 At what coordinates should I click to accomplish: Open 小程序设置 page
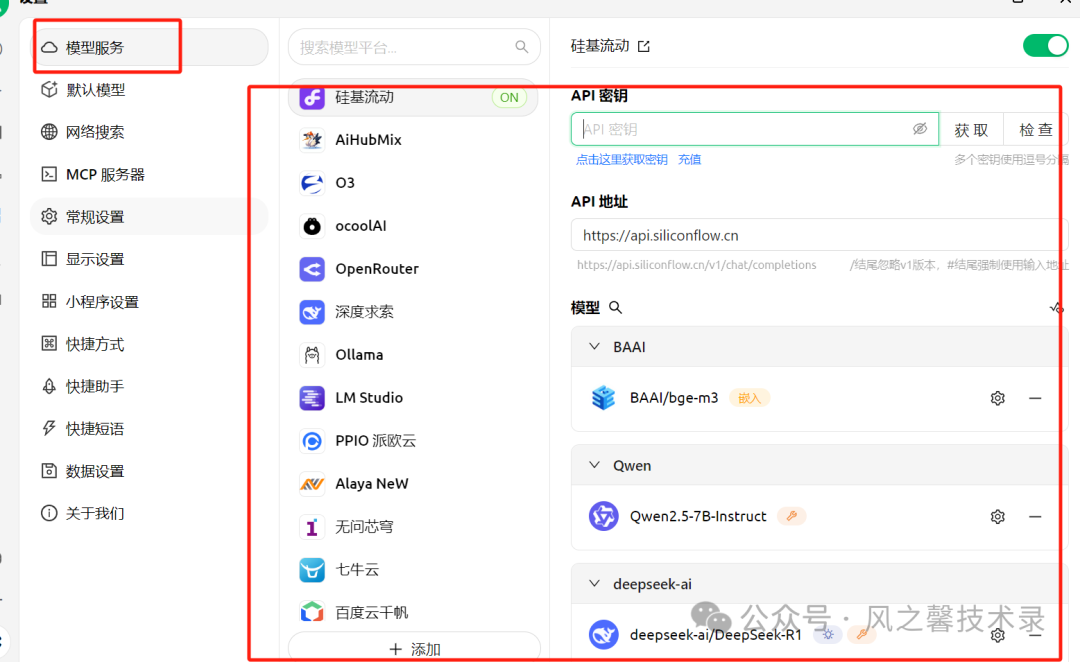[149, 302]
